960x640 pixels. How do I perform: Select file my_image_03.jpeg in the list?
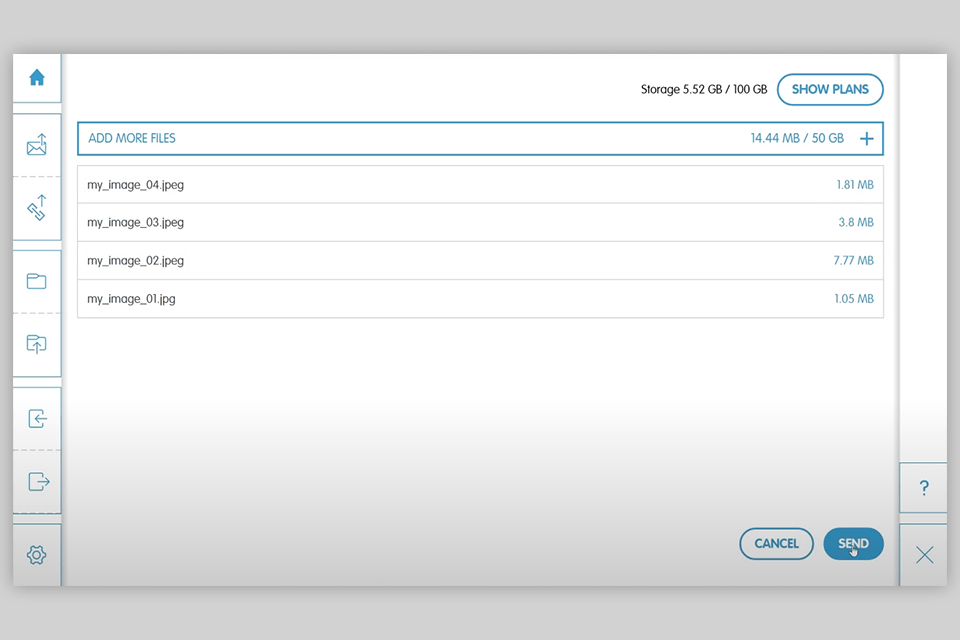tap(136, 223)
